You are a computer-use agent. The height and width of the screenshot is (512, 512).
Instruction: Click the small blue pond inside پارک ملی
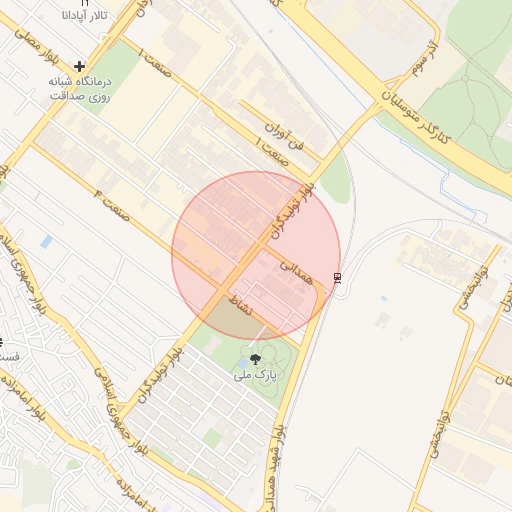(244, 363)
